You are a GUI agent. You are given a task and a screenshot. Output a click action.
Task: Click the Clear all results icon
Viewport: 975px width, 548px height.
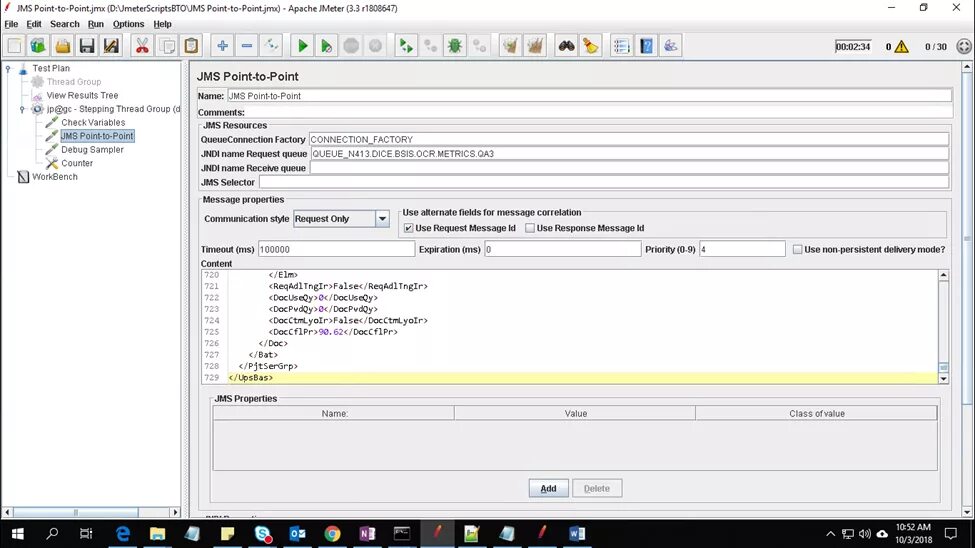pyautogui.click(x=535, y=45)
